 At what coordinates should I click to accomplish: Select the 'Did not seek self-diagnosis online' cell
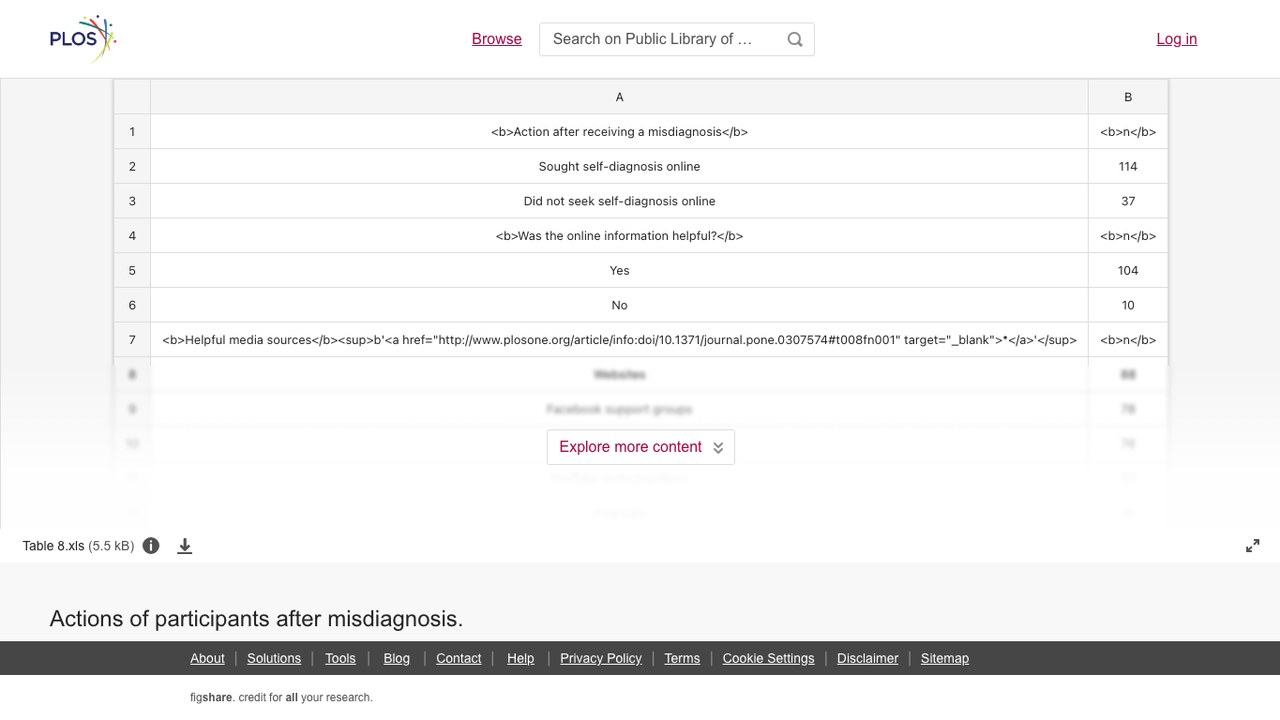pyautogui.click(x=619, y=201)
